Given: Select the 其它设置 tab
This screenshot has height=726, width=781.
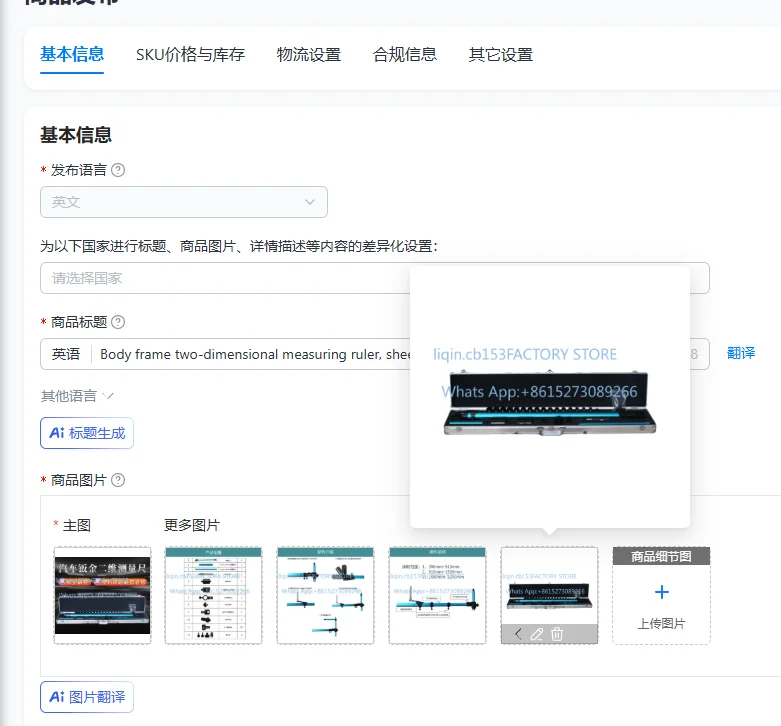Looking at the screenshot, I should click(501, 54).
